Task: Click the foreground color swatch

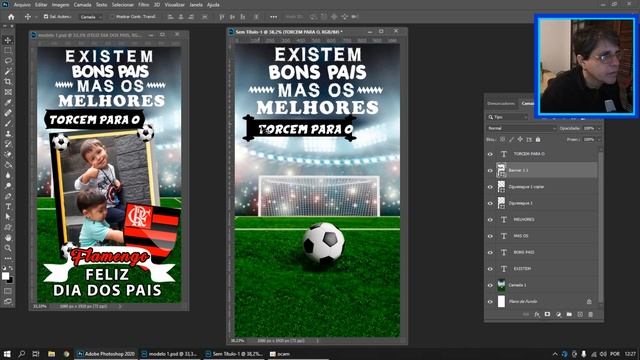Action: click(x=6, y=276)
